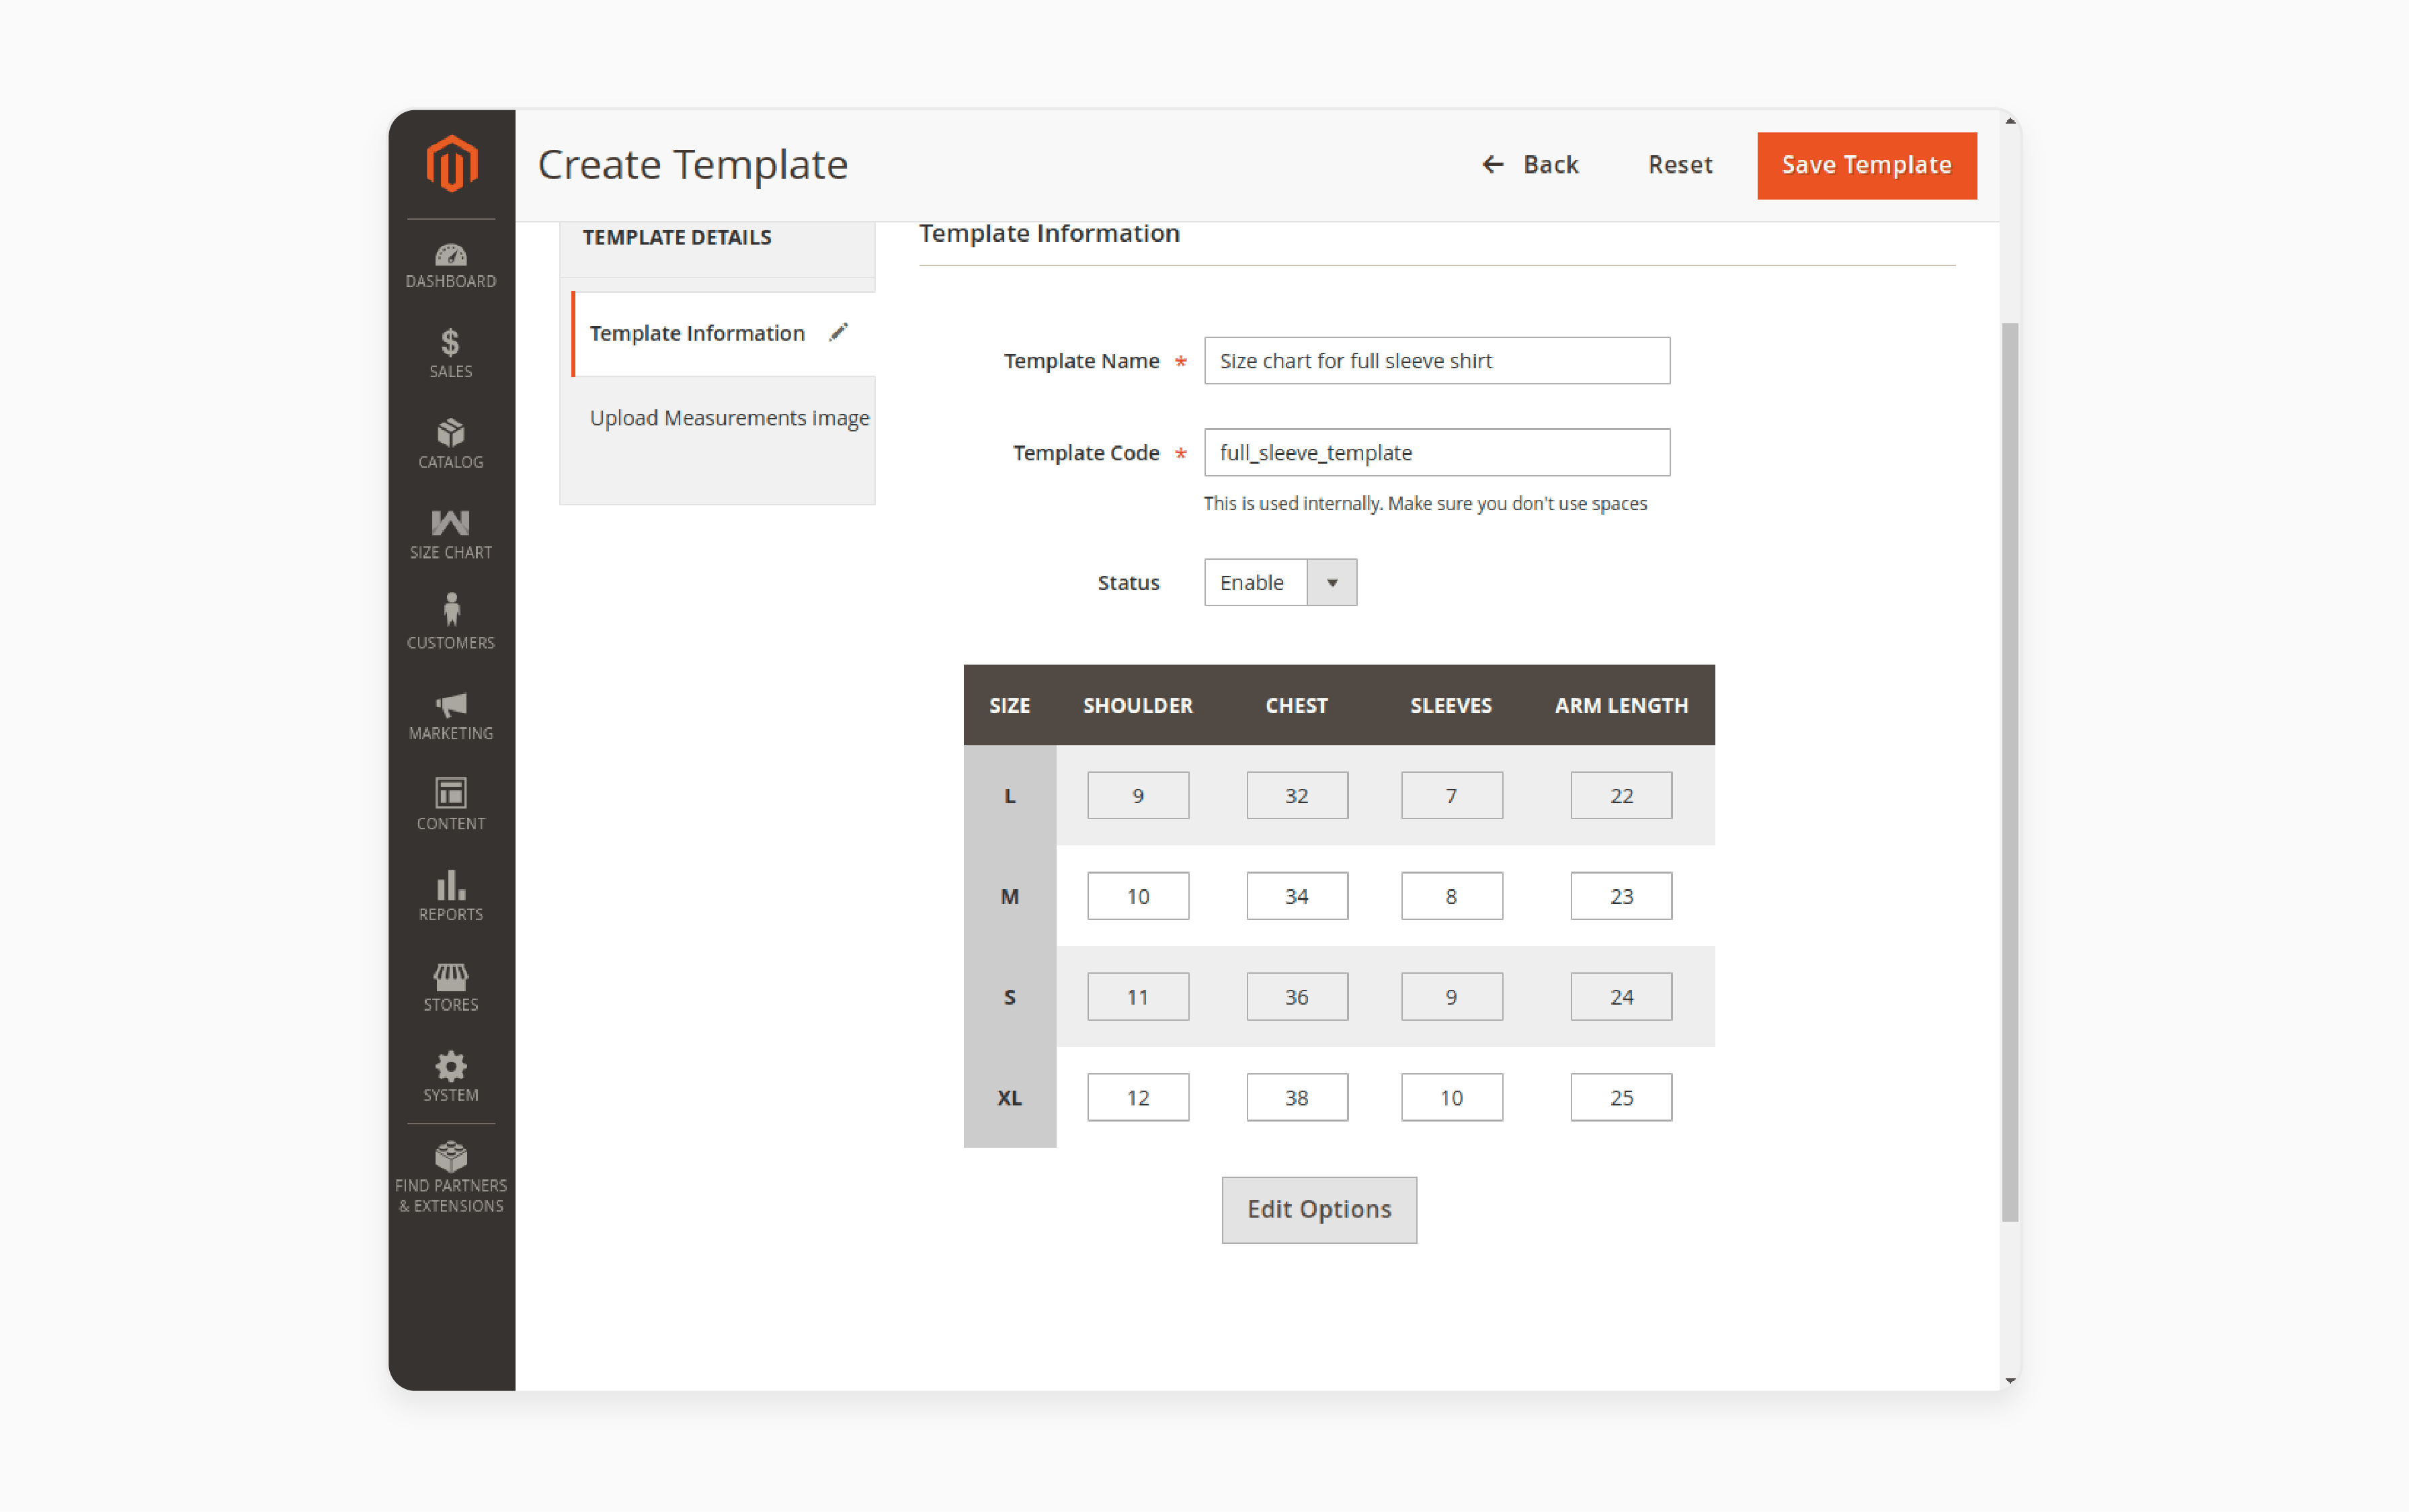Click the CHEST column header
2409x1512 pixels.
(x=1296, y=705)
